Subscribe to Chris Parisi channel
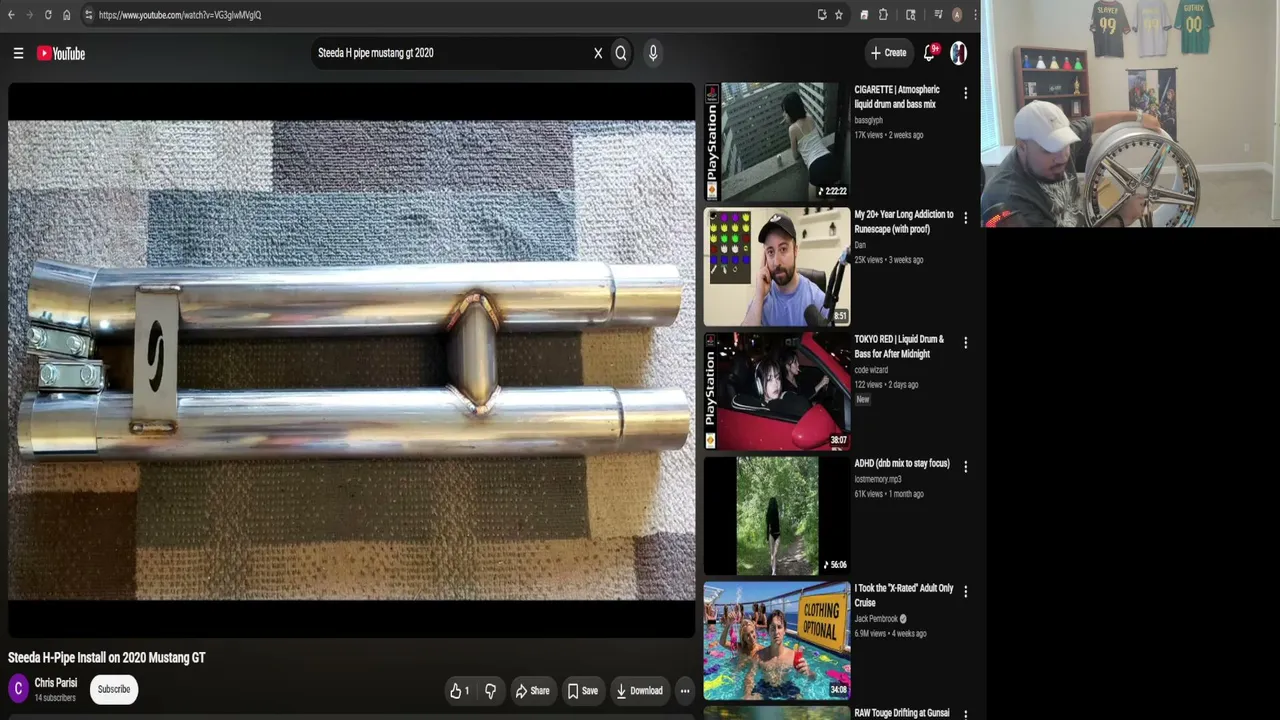 coord(114,689)
